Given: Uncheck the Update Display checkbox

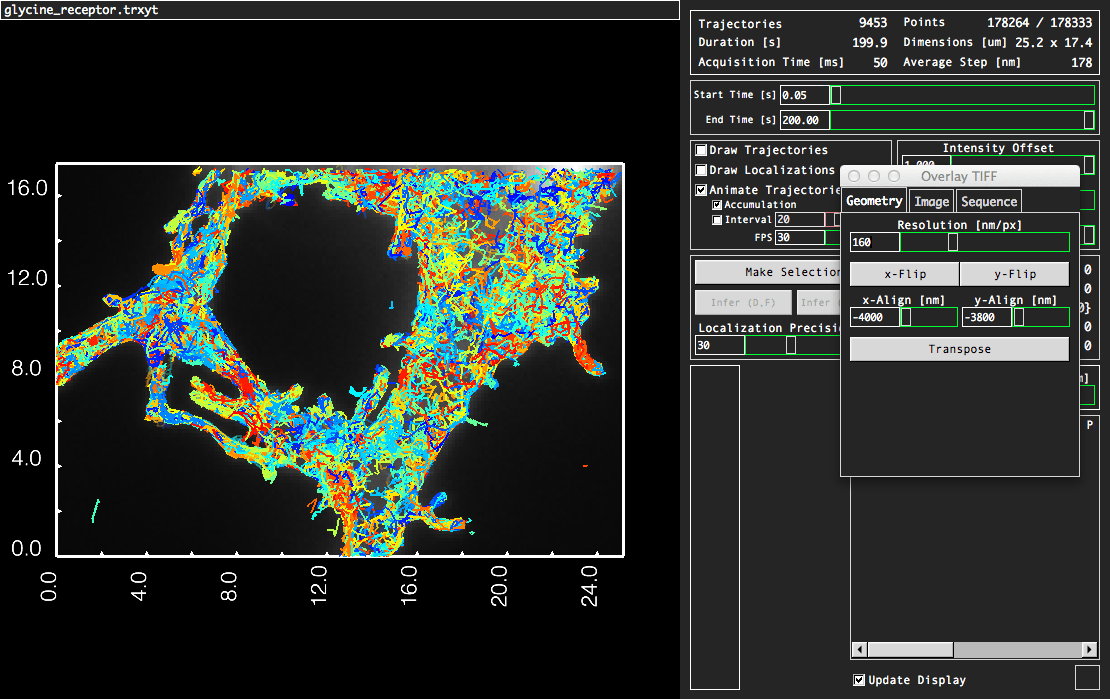Looking at the screenshot, I should [859, 680].
